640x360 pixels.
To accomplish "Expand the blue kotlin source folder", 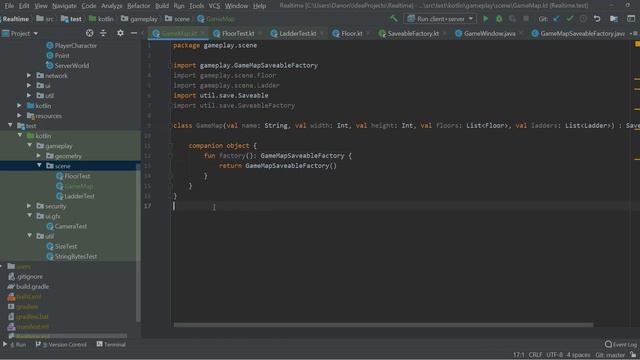I will click(x=19, y=105).
